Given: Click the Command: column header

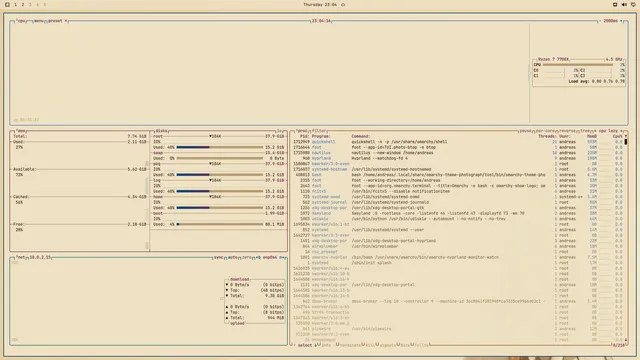Looking at the screenshot, I should [x=361, y=136].
